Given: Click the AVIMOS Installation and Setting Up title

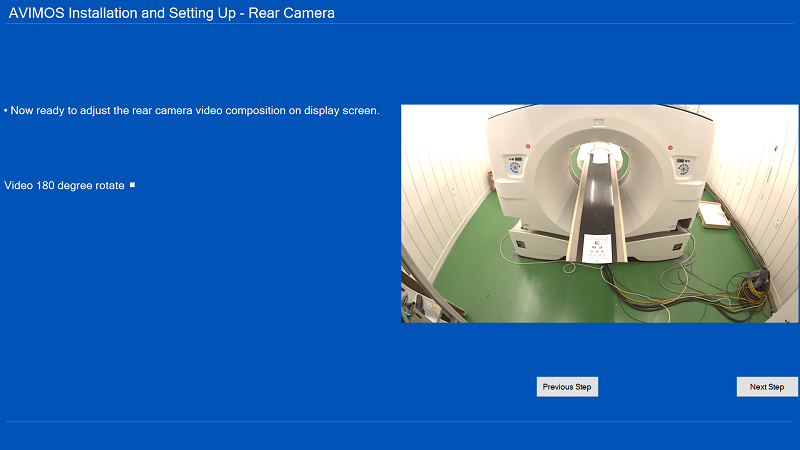Looking at the screenshot, I should click(x=172, y=13).
